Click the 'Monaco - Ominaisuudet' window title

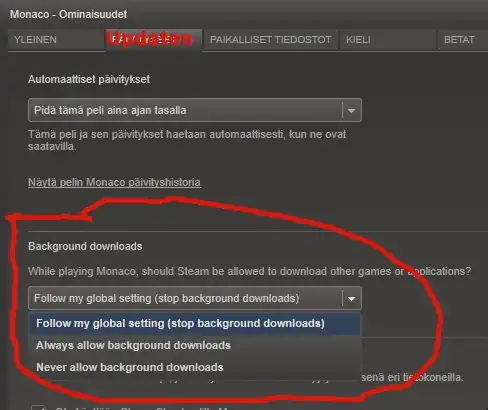[68, 14]
